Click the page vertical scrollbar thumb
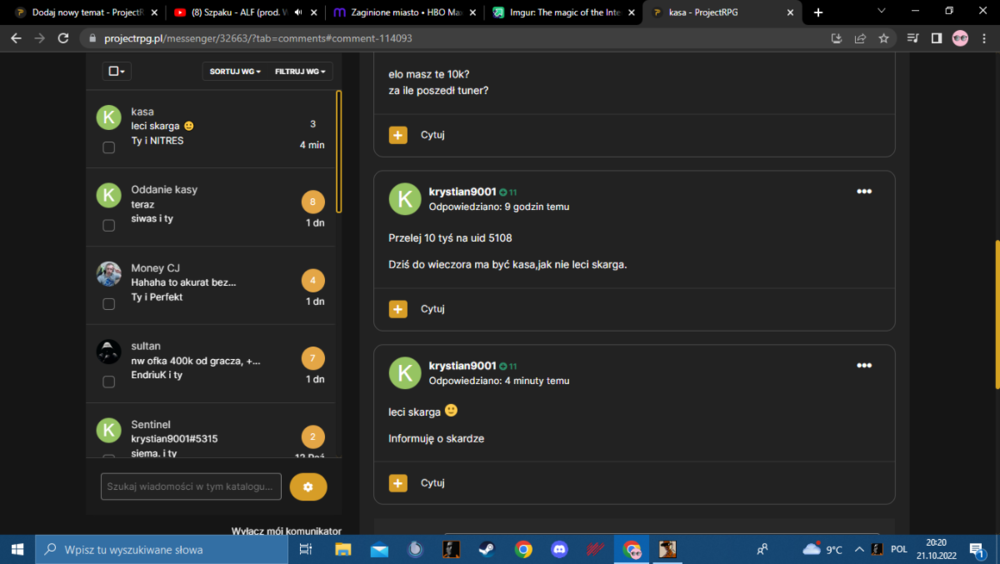1000x564 pixels. tap(997, 315)
